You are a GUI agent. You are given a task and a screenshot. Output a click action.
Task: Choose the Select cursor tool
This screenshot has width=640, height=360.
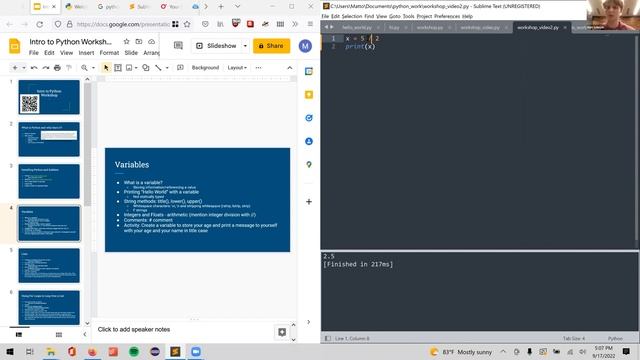pyautogui.click(x=106, y=68)
